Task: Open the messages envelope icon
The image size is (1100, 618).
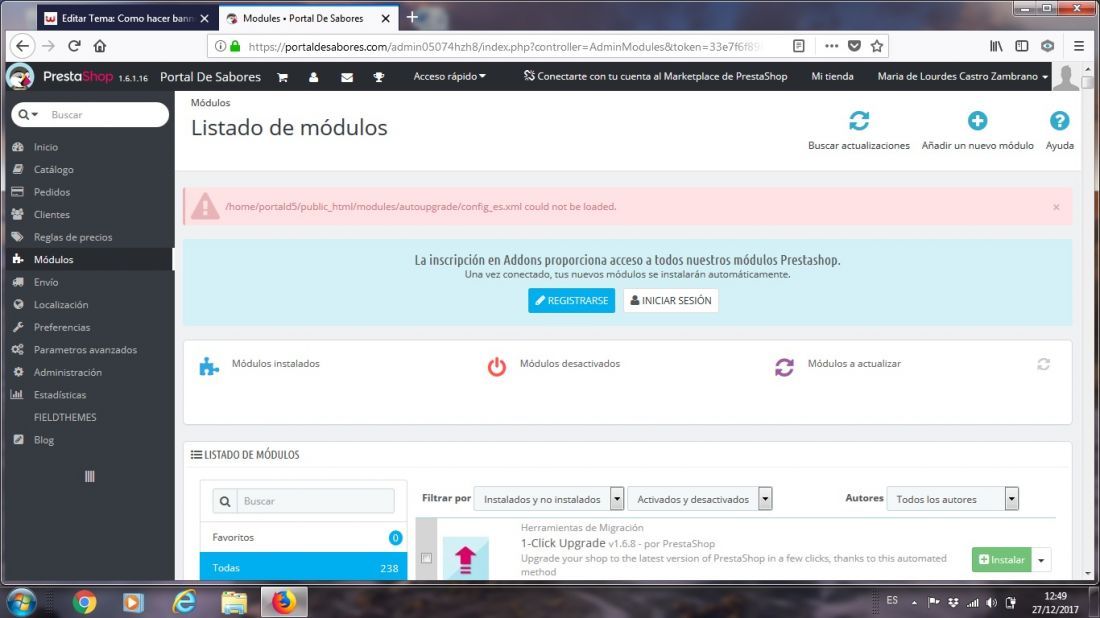Action: 347,77
